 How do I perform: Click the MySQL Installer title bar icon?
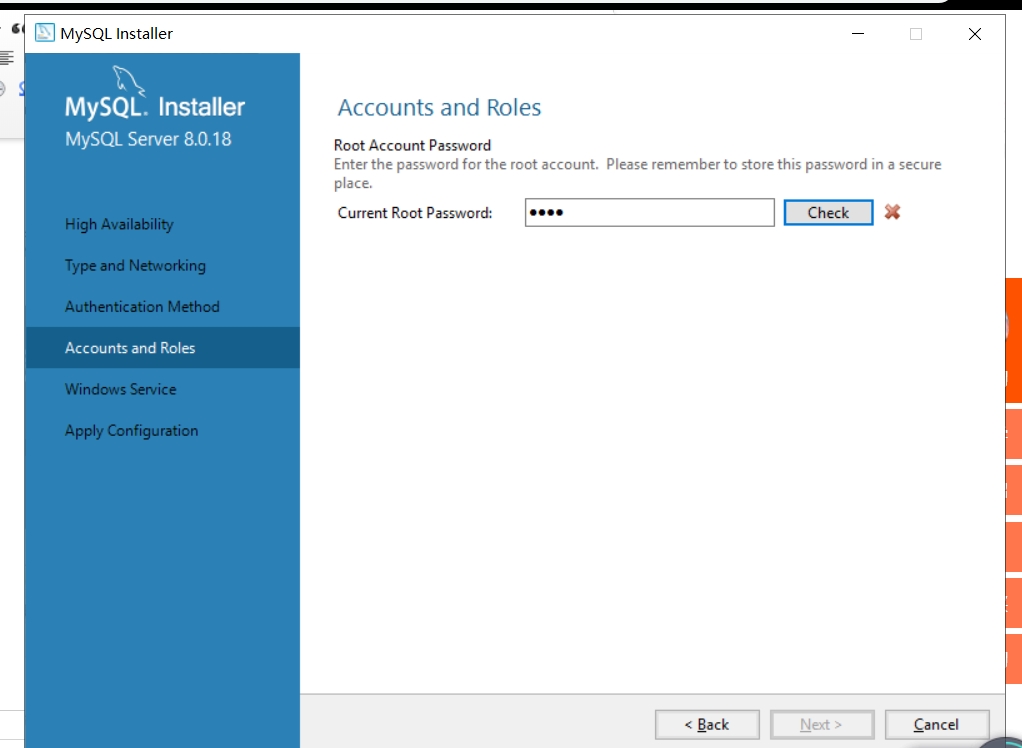pos(44,33)
